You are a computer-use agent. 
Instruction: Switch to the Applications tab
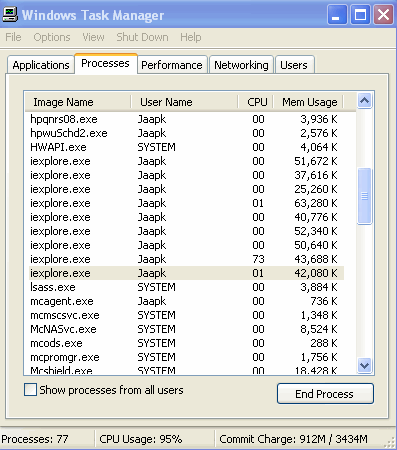(41, 65)
